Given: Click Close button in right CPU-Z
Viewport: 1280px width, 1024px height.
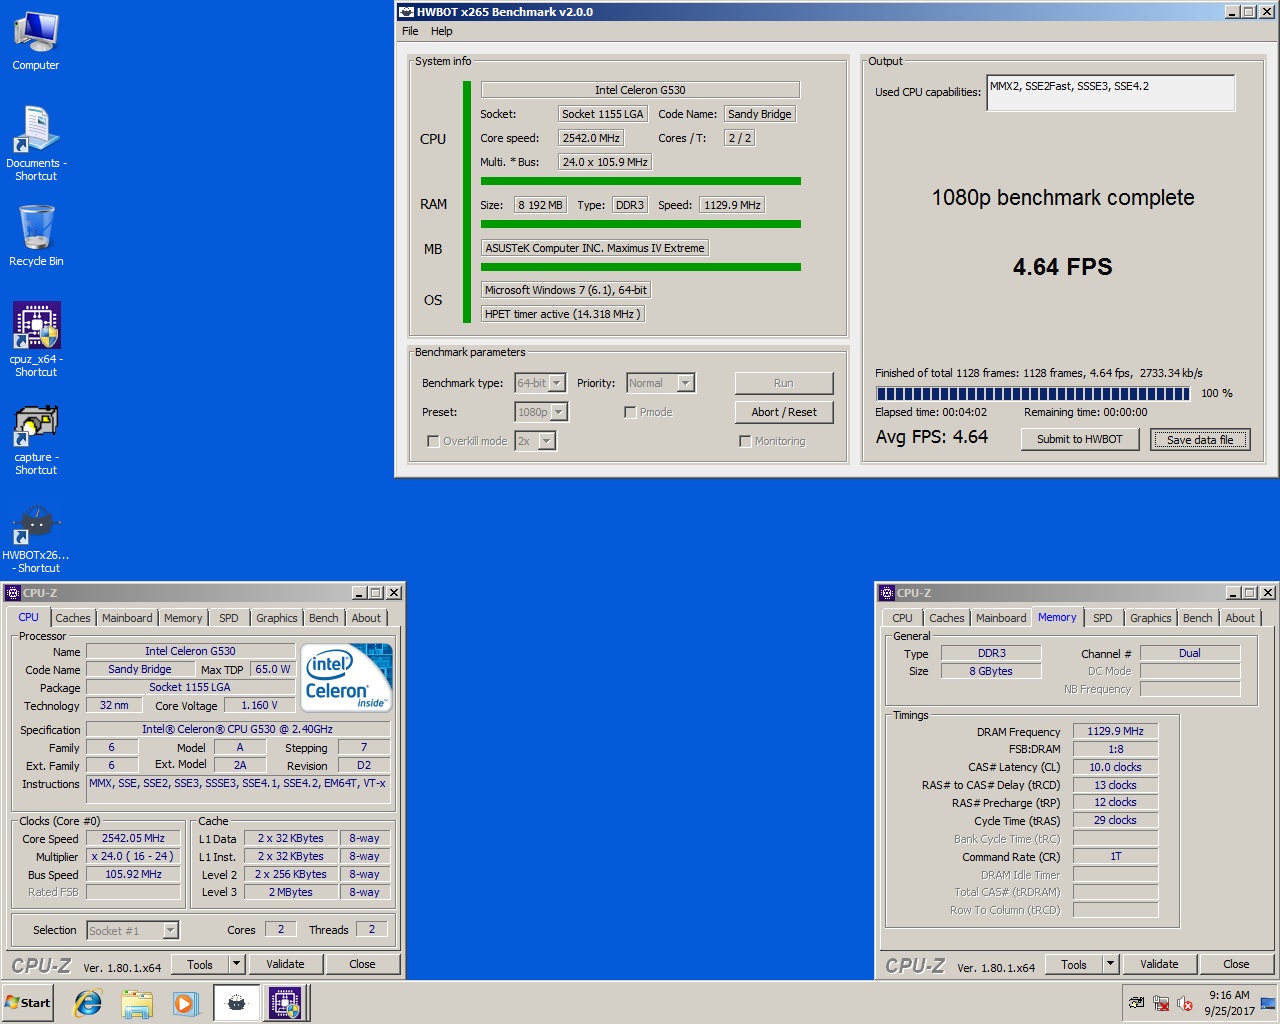Looking at the screenshot, I should [1236, 965].
